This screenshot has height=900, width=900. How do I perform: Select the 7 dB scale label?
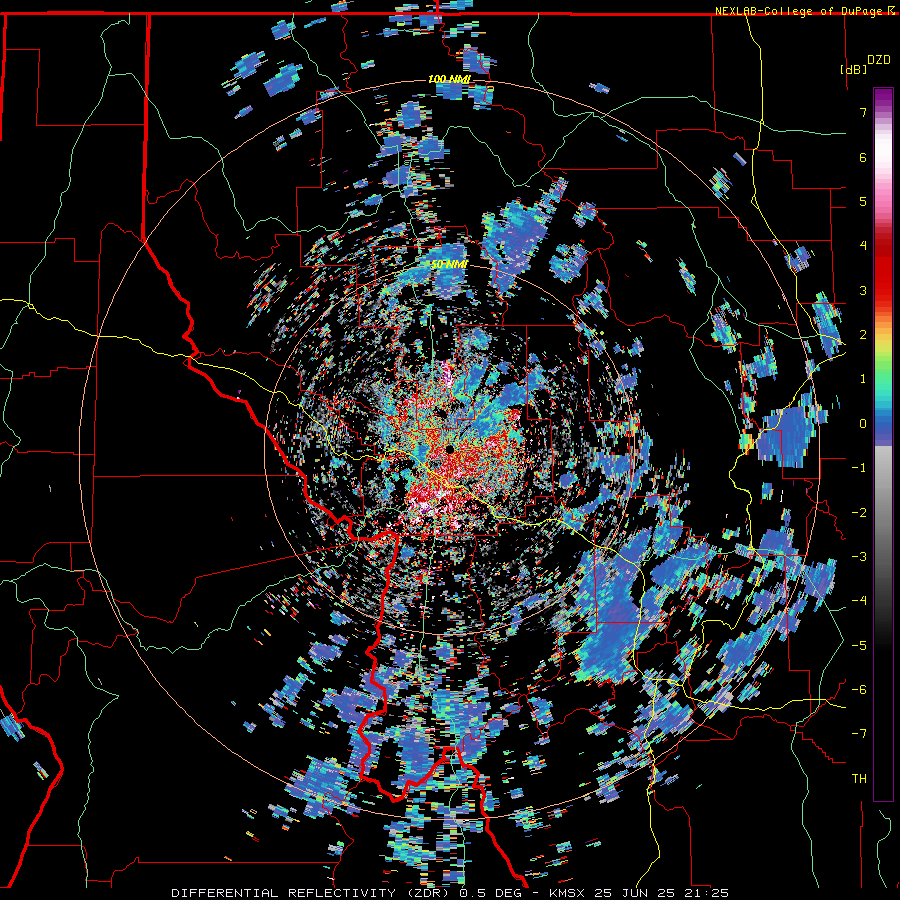tap(863, 112)
